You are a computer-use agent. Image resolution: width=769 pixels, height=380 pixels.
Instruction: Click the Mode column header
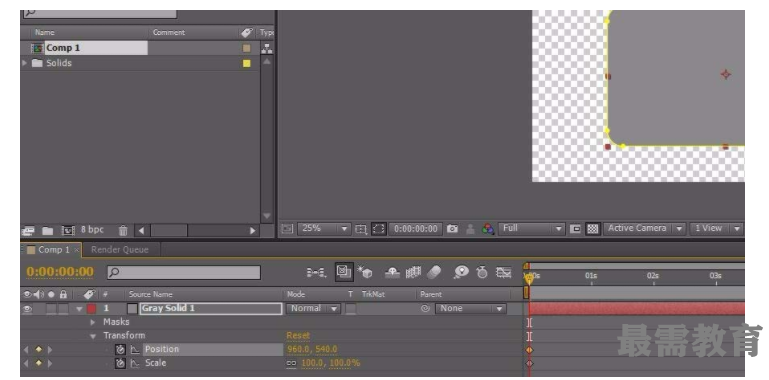click(x=296, y=294)
